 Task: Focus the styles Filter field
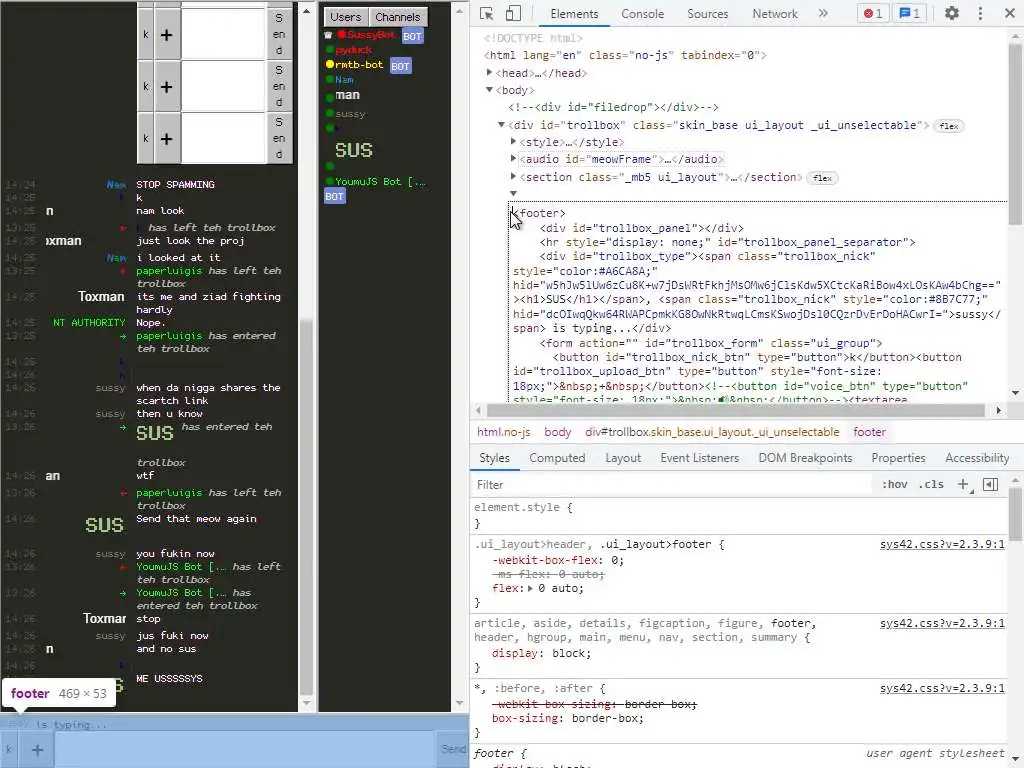tap(673, 485)
